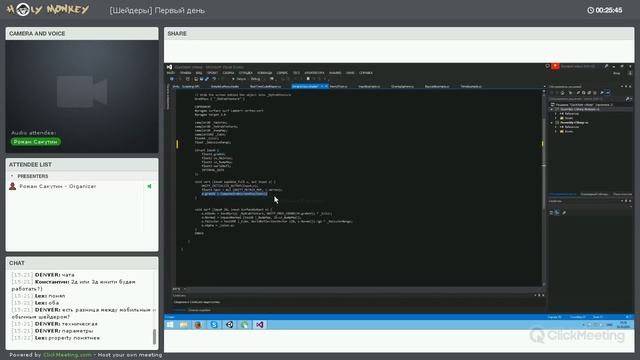Viewport: 640px width, 360px height.
Task: Click the red notification icon in Visual Studio title bar
Action: (556, 66)
